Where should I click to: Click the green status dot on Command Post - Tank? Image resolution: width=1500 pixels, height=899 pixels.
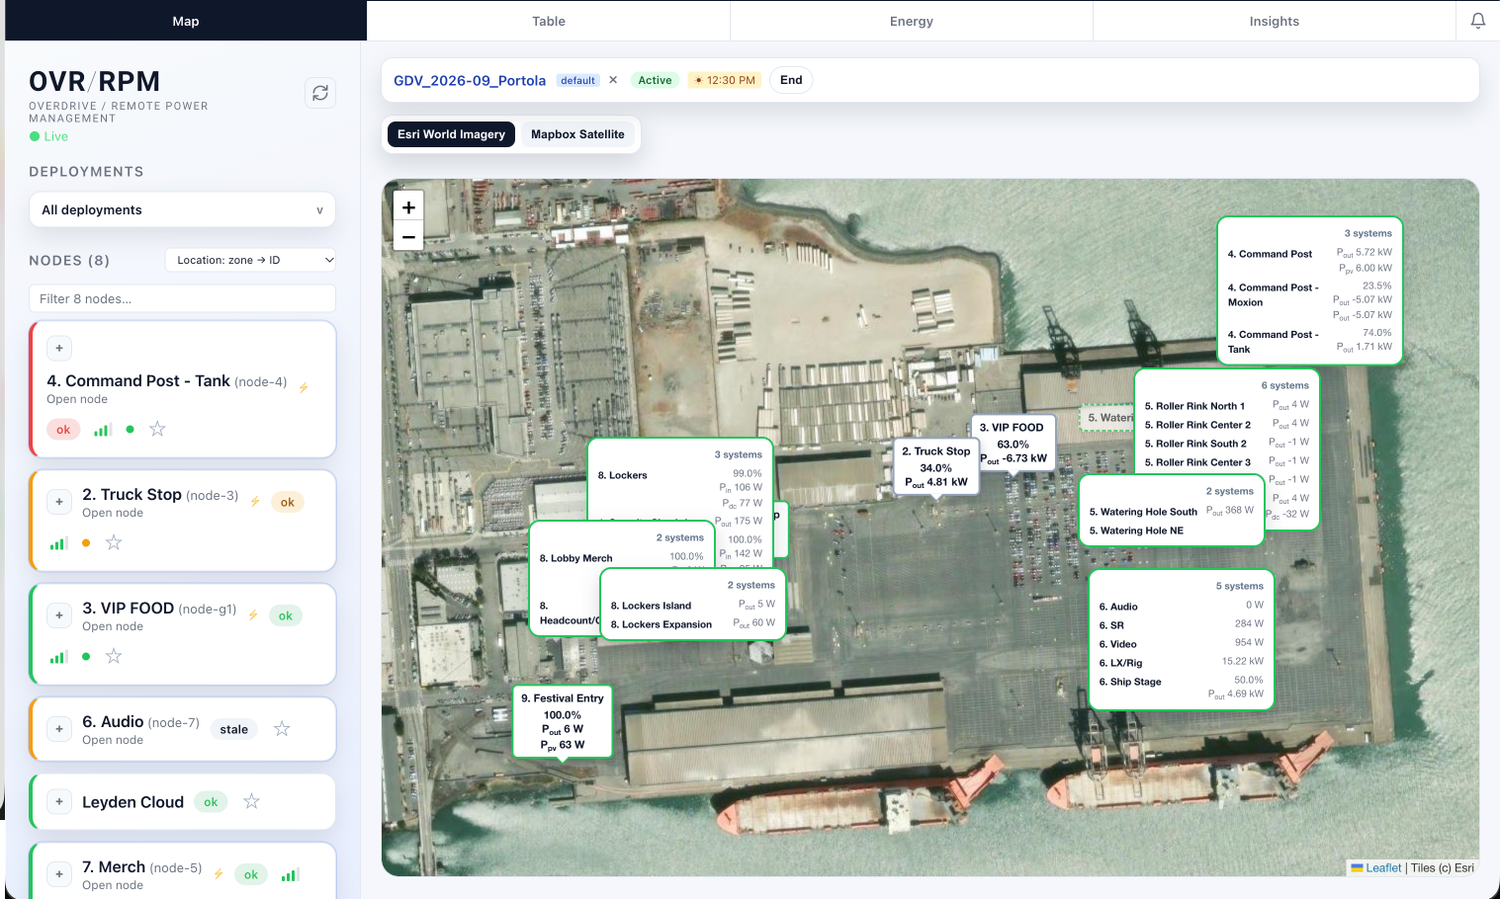pyautogui.click(x=130, y=430)
